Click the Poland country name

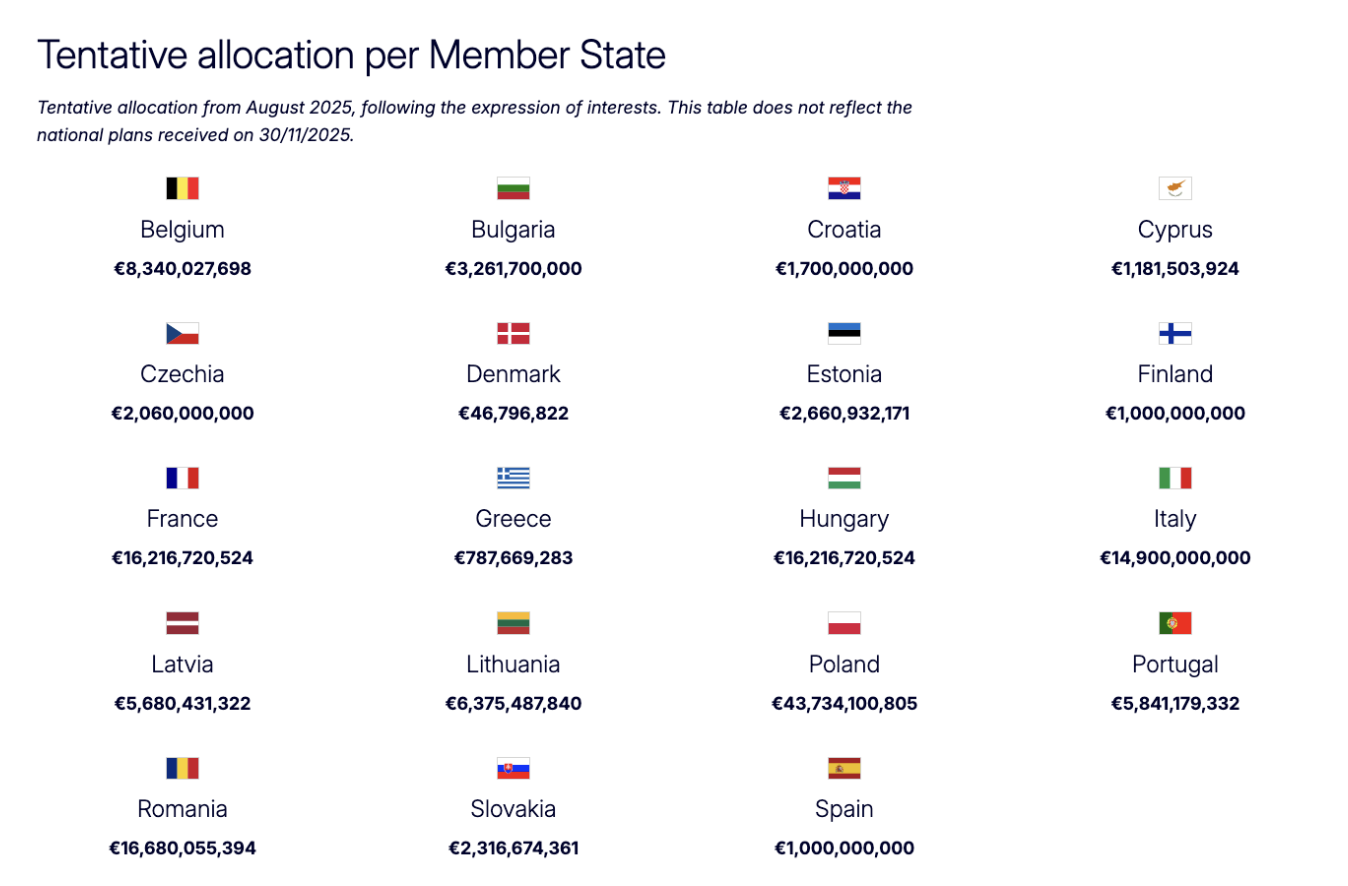pyautogui.click(x=844, y=664)
